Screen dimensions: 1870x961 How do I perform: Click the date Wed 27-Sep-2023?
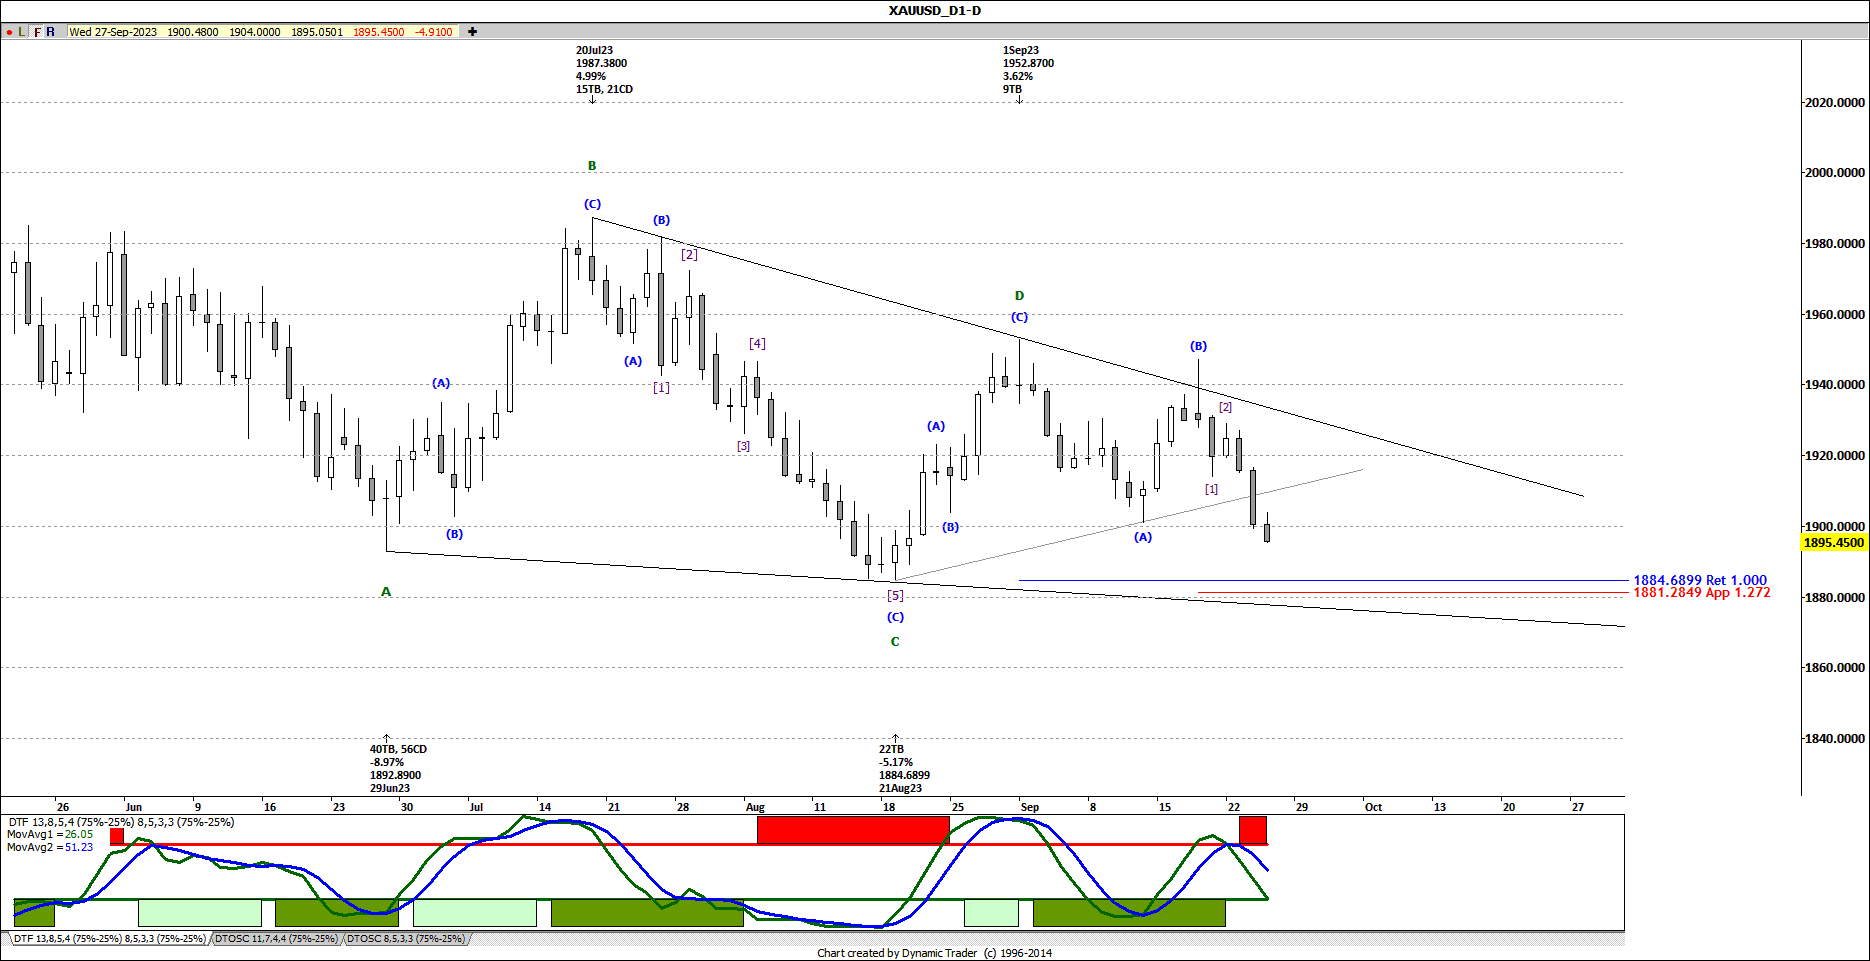[113, 32]
